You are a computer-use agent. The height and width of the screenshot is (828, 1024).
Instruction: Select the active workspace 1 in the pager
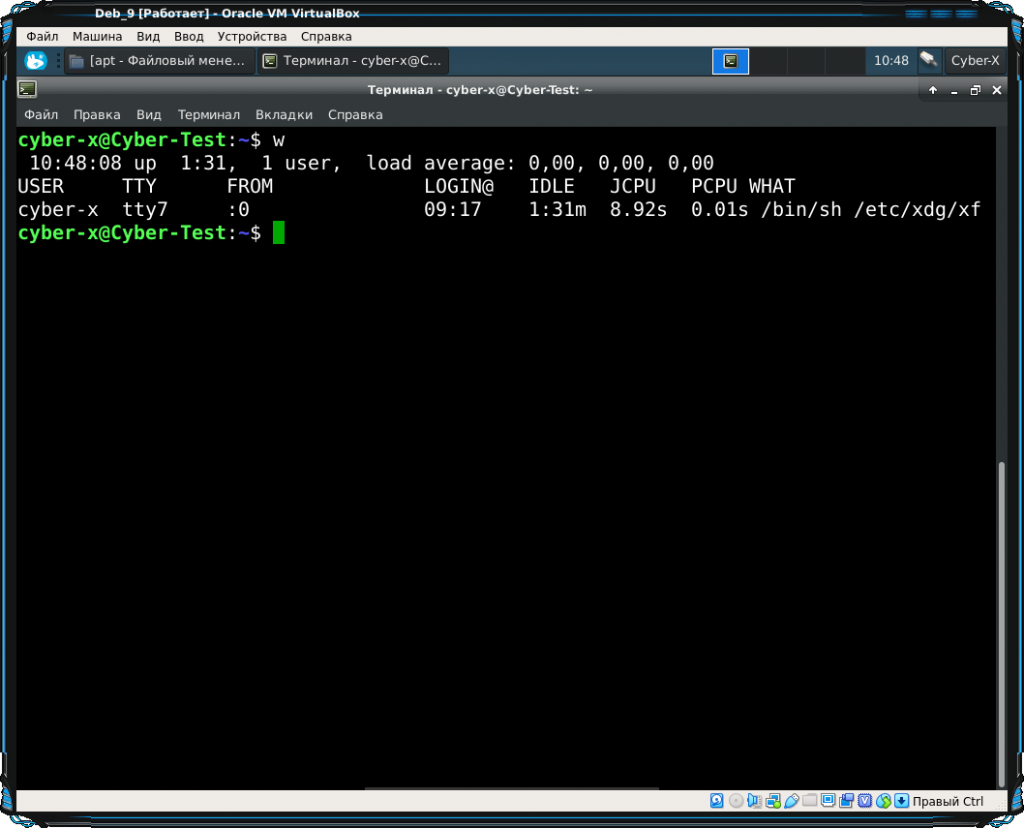[x=730, y=61]
